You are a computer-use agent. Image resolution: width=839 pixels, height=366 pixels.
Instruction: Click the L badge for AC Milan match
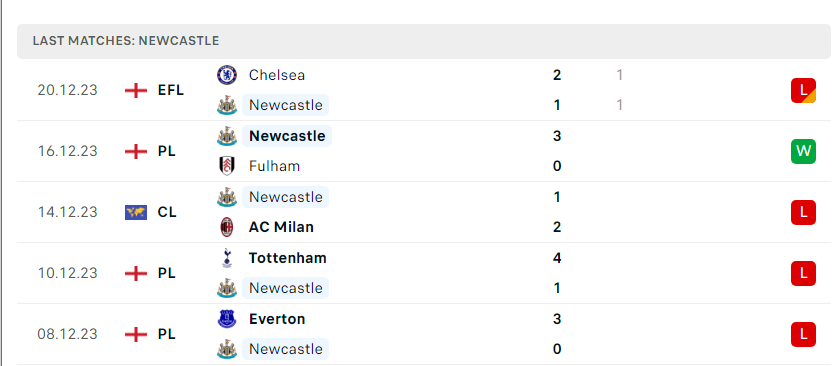(803, 212)
